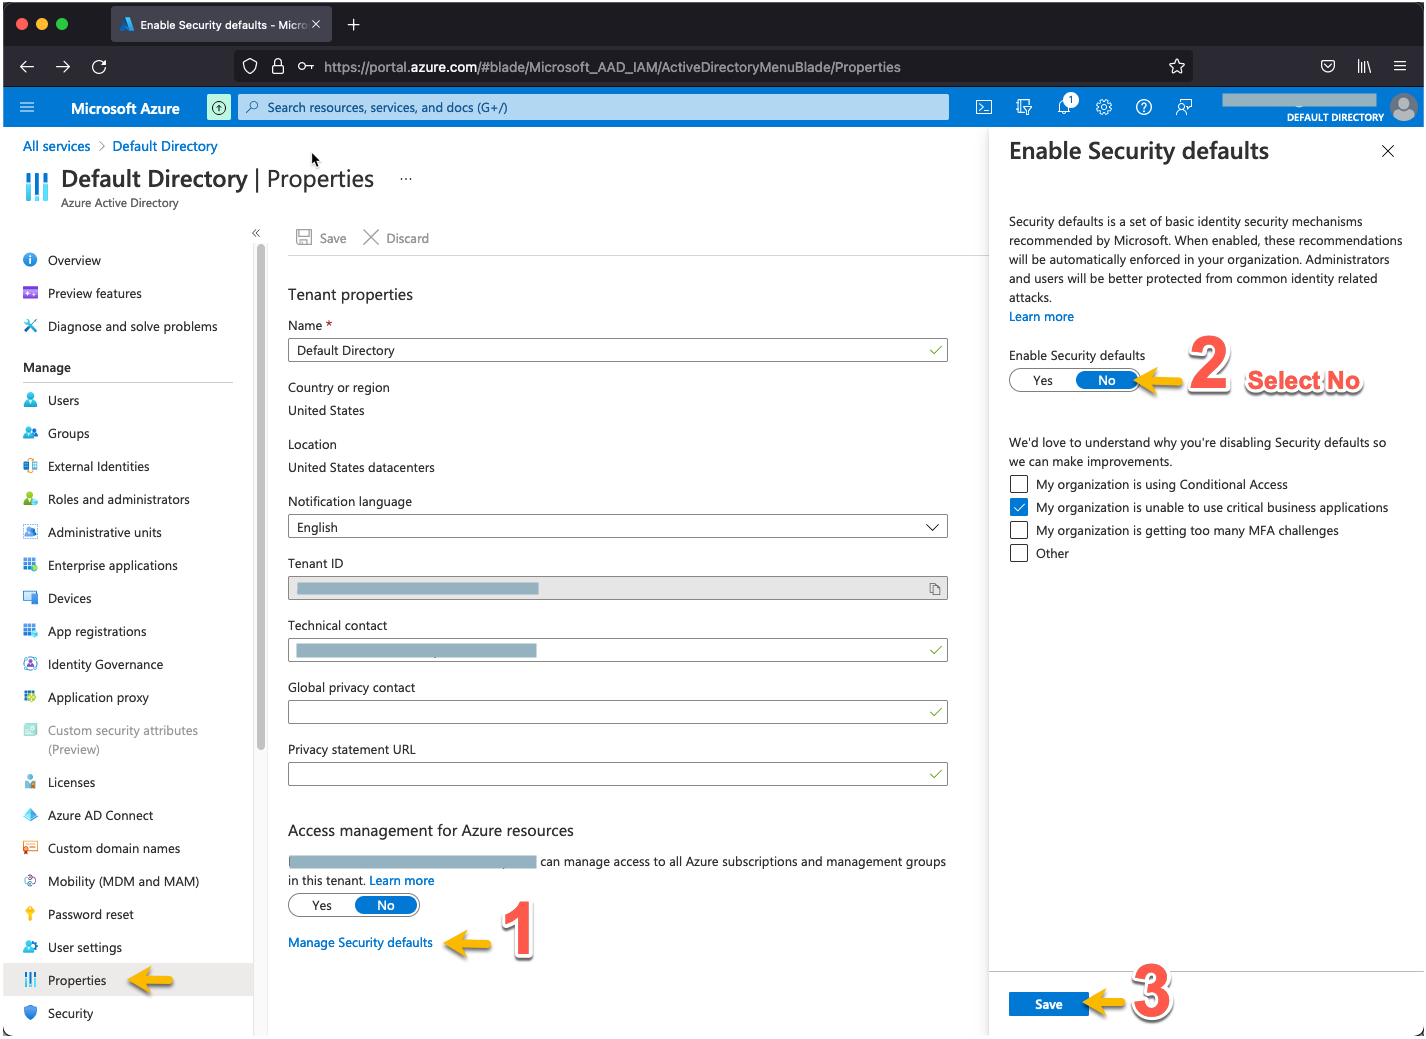Uncheck 'unable to use critical business applications'

coord(1019,508)
